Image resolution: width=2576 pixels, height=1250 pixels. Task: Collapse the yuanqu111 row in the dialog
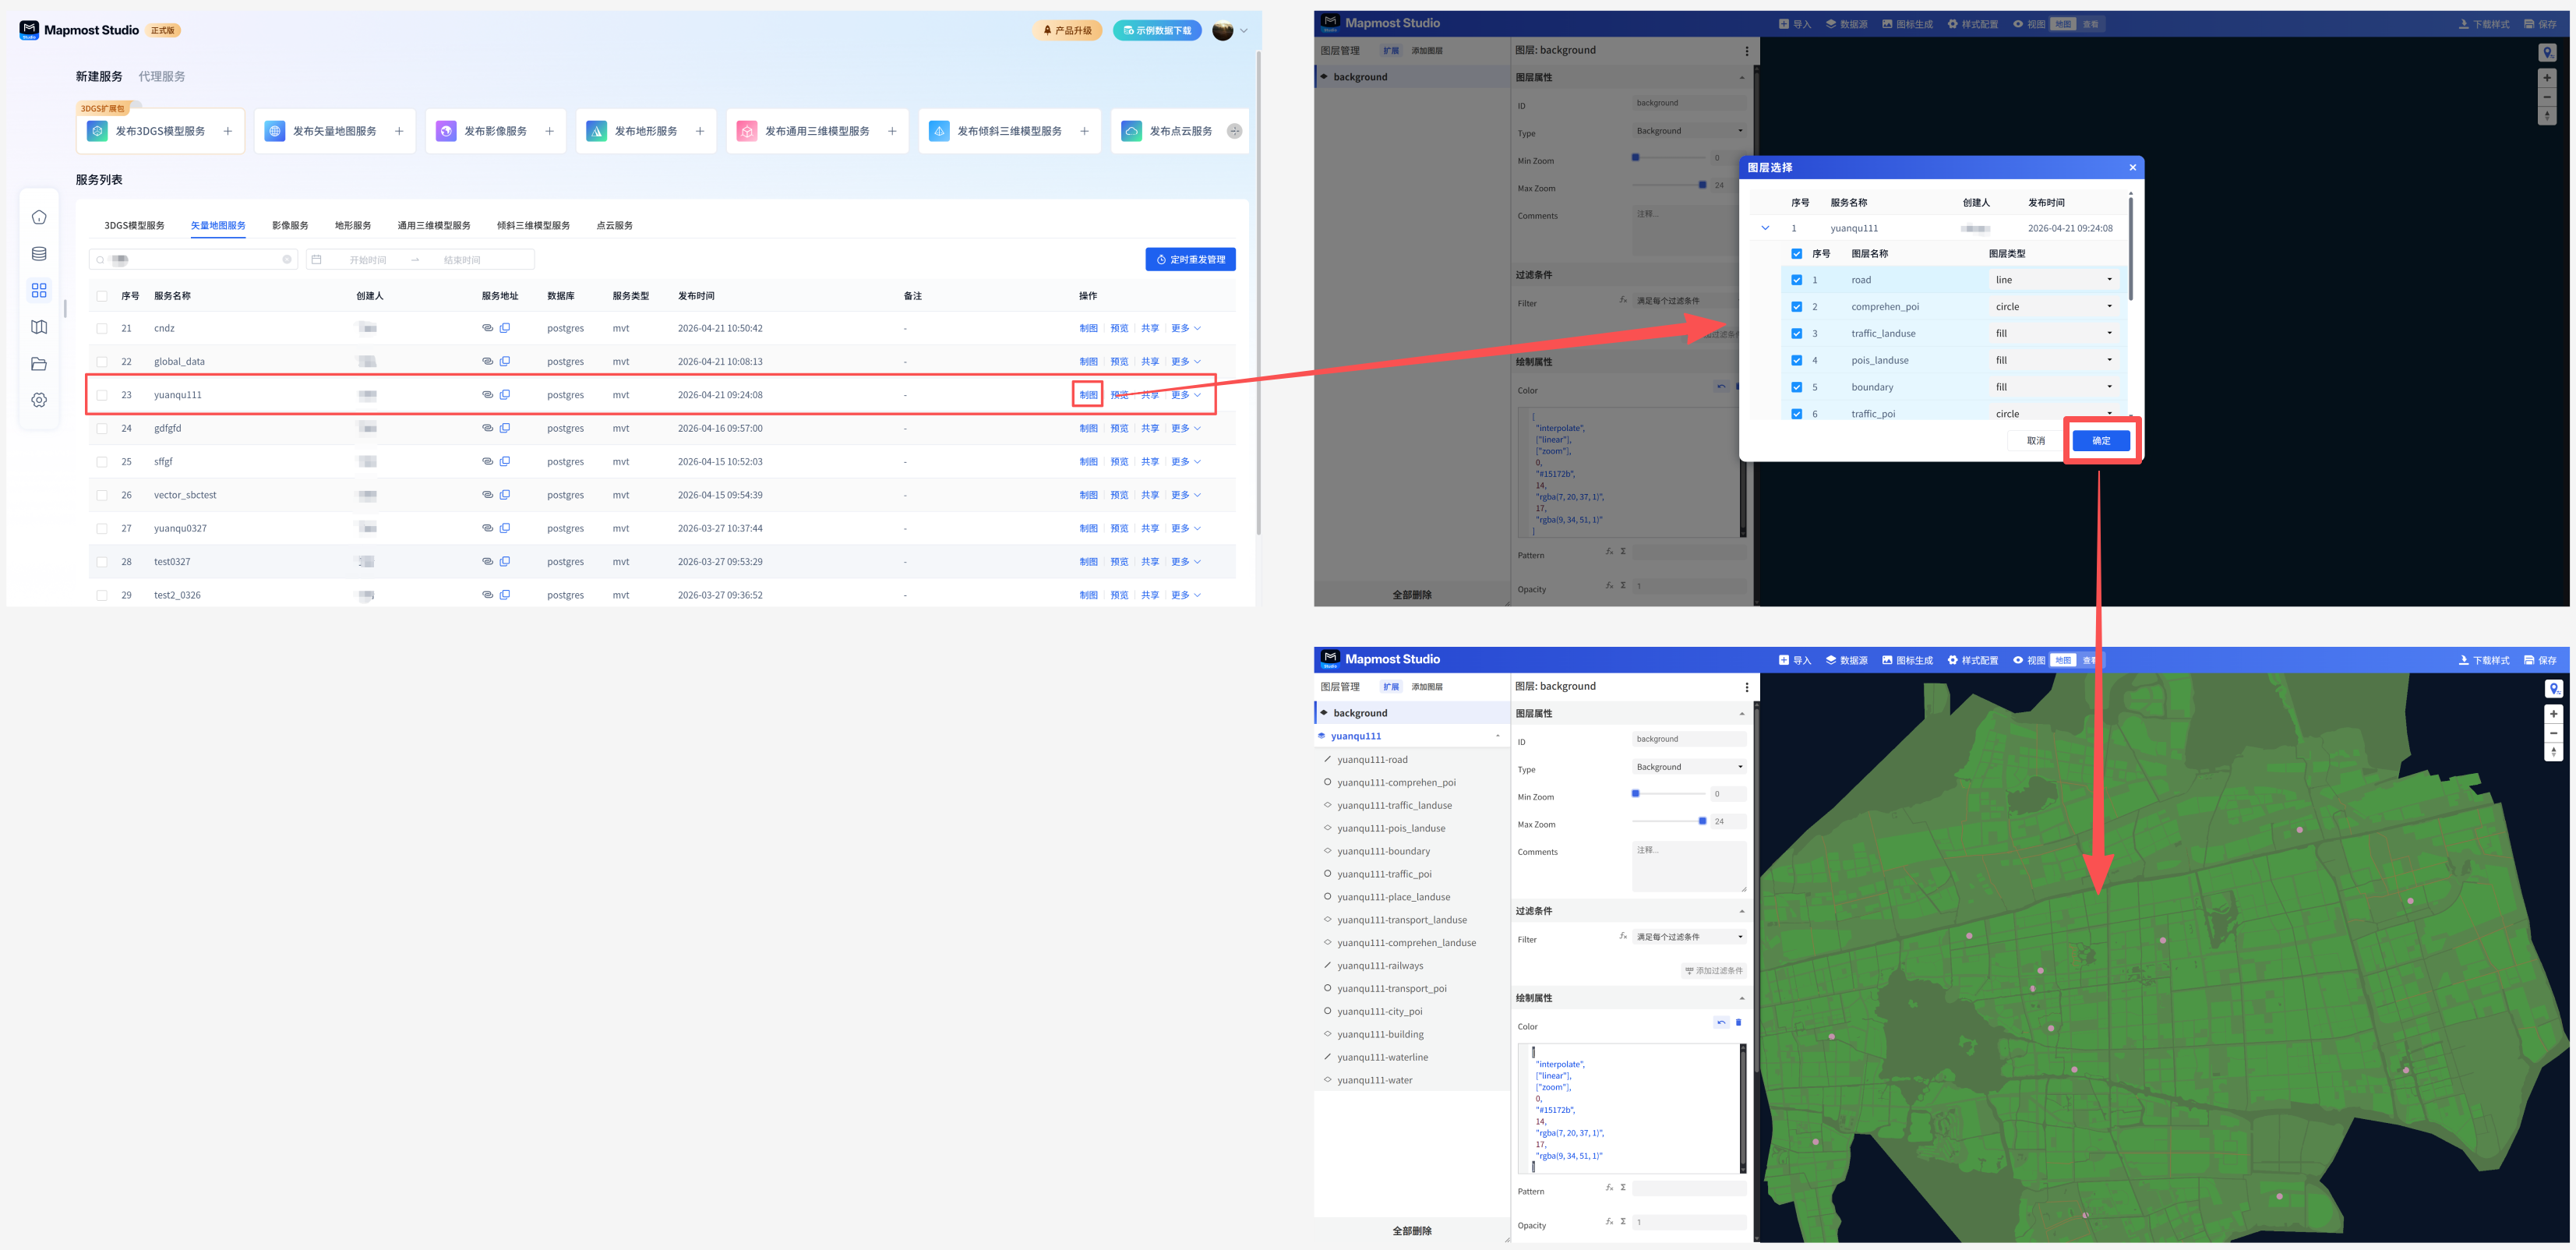[1765, 228]
